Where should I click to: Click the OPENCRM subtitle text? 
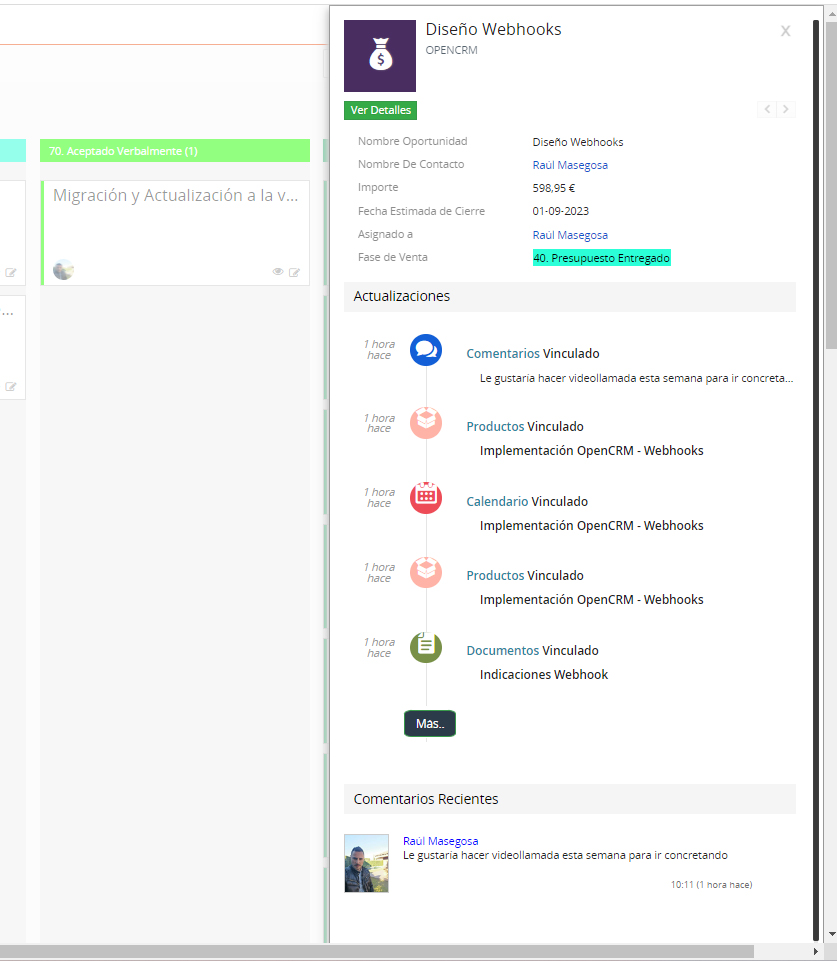(452, 50)
